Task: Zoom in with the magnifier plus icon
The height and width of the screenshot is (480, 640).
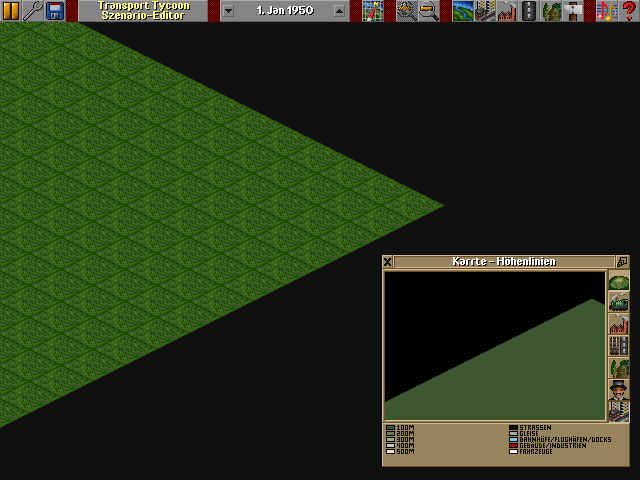Action: coord(407,11)
